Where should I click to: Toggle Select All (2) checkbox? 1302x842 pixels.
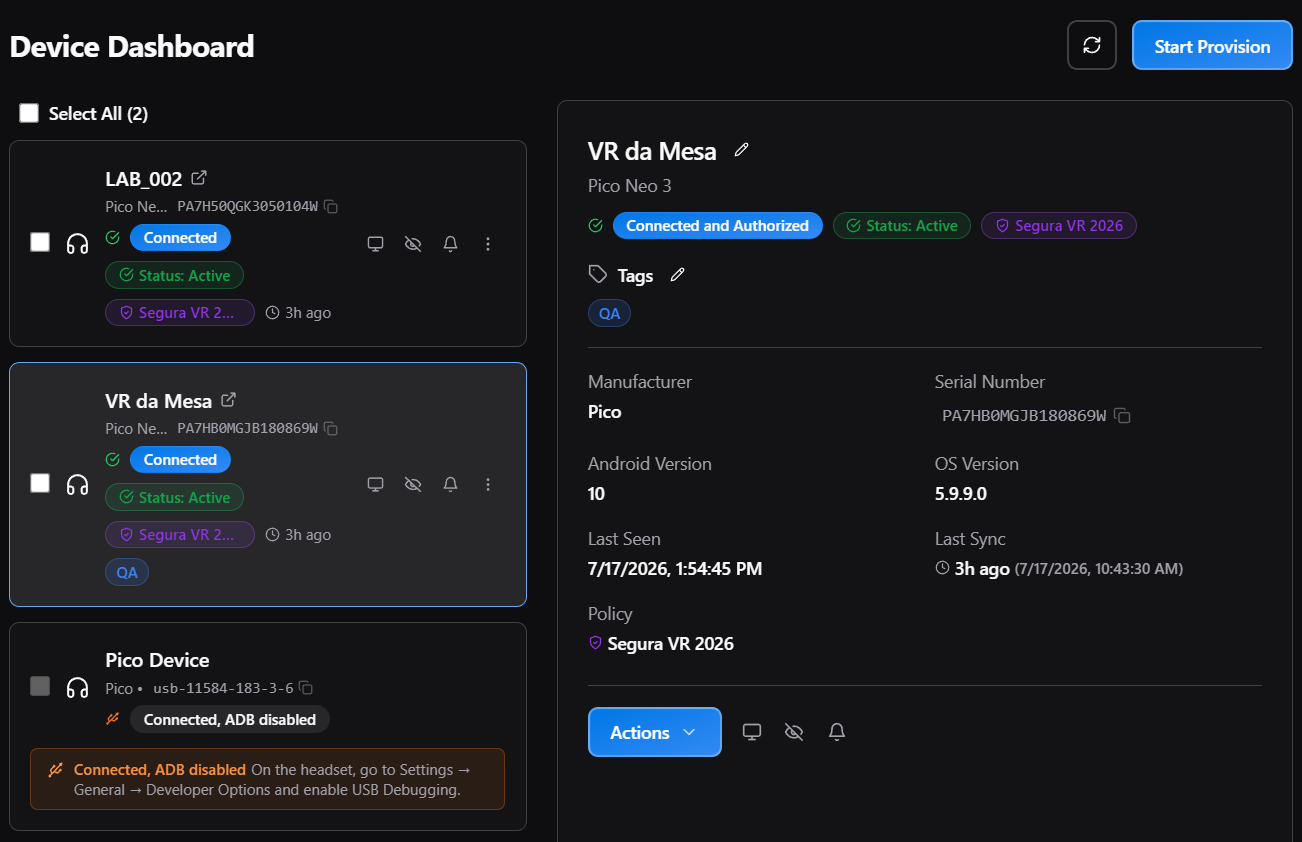[x=29, y=113]
